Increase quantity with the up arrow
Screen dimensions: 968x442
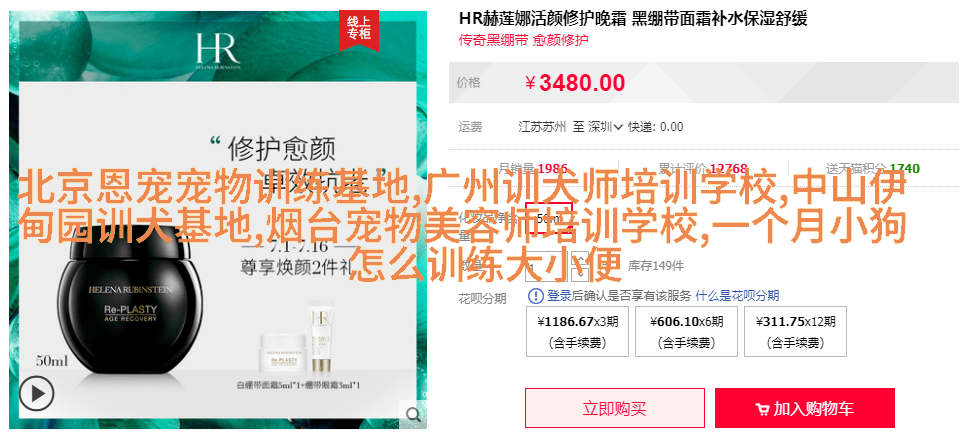coord(580,259)
